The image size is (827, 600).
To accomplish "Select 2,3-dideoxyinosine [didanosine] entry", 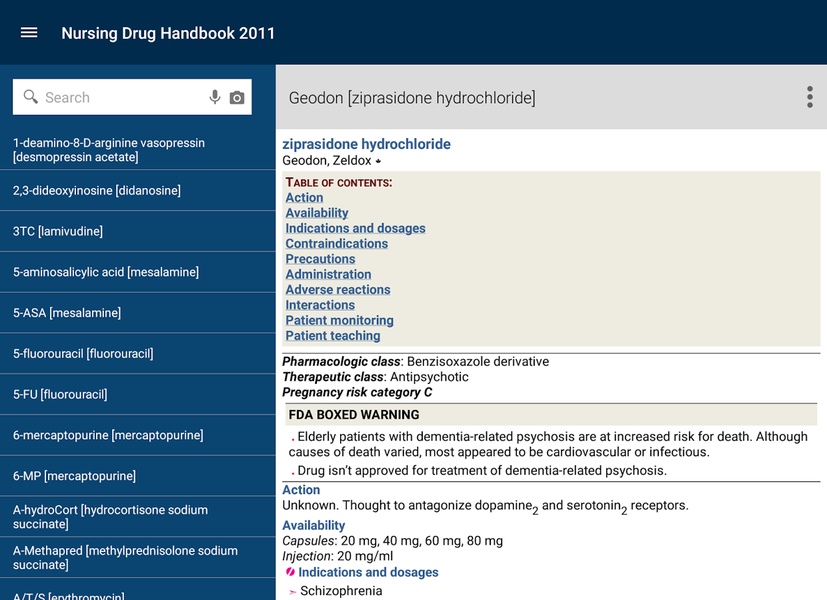I will coord(138,190).
